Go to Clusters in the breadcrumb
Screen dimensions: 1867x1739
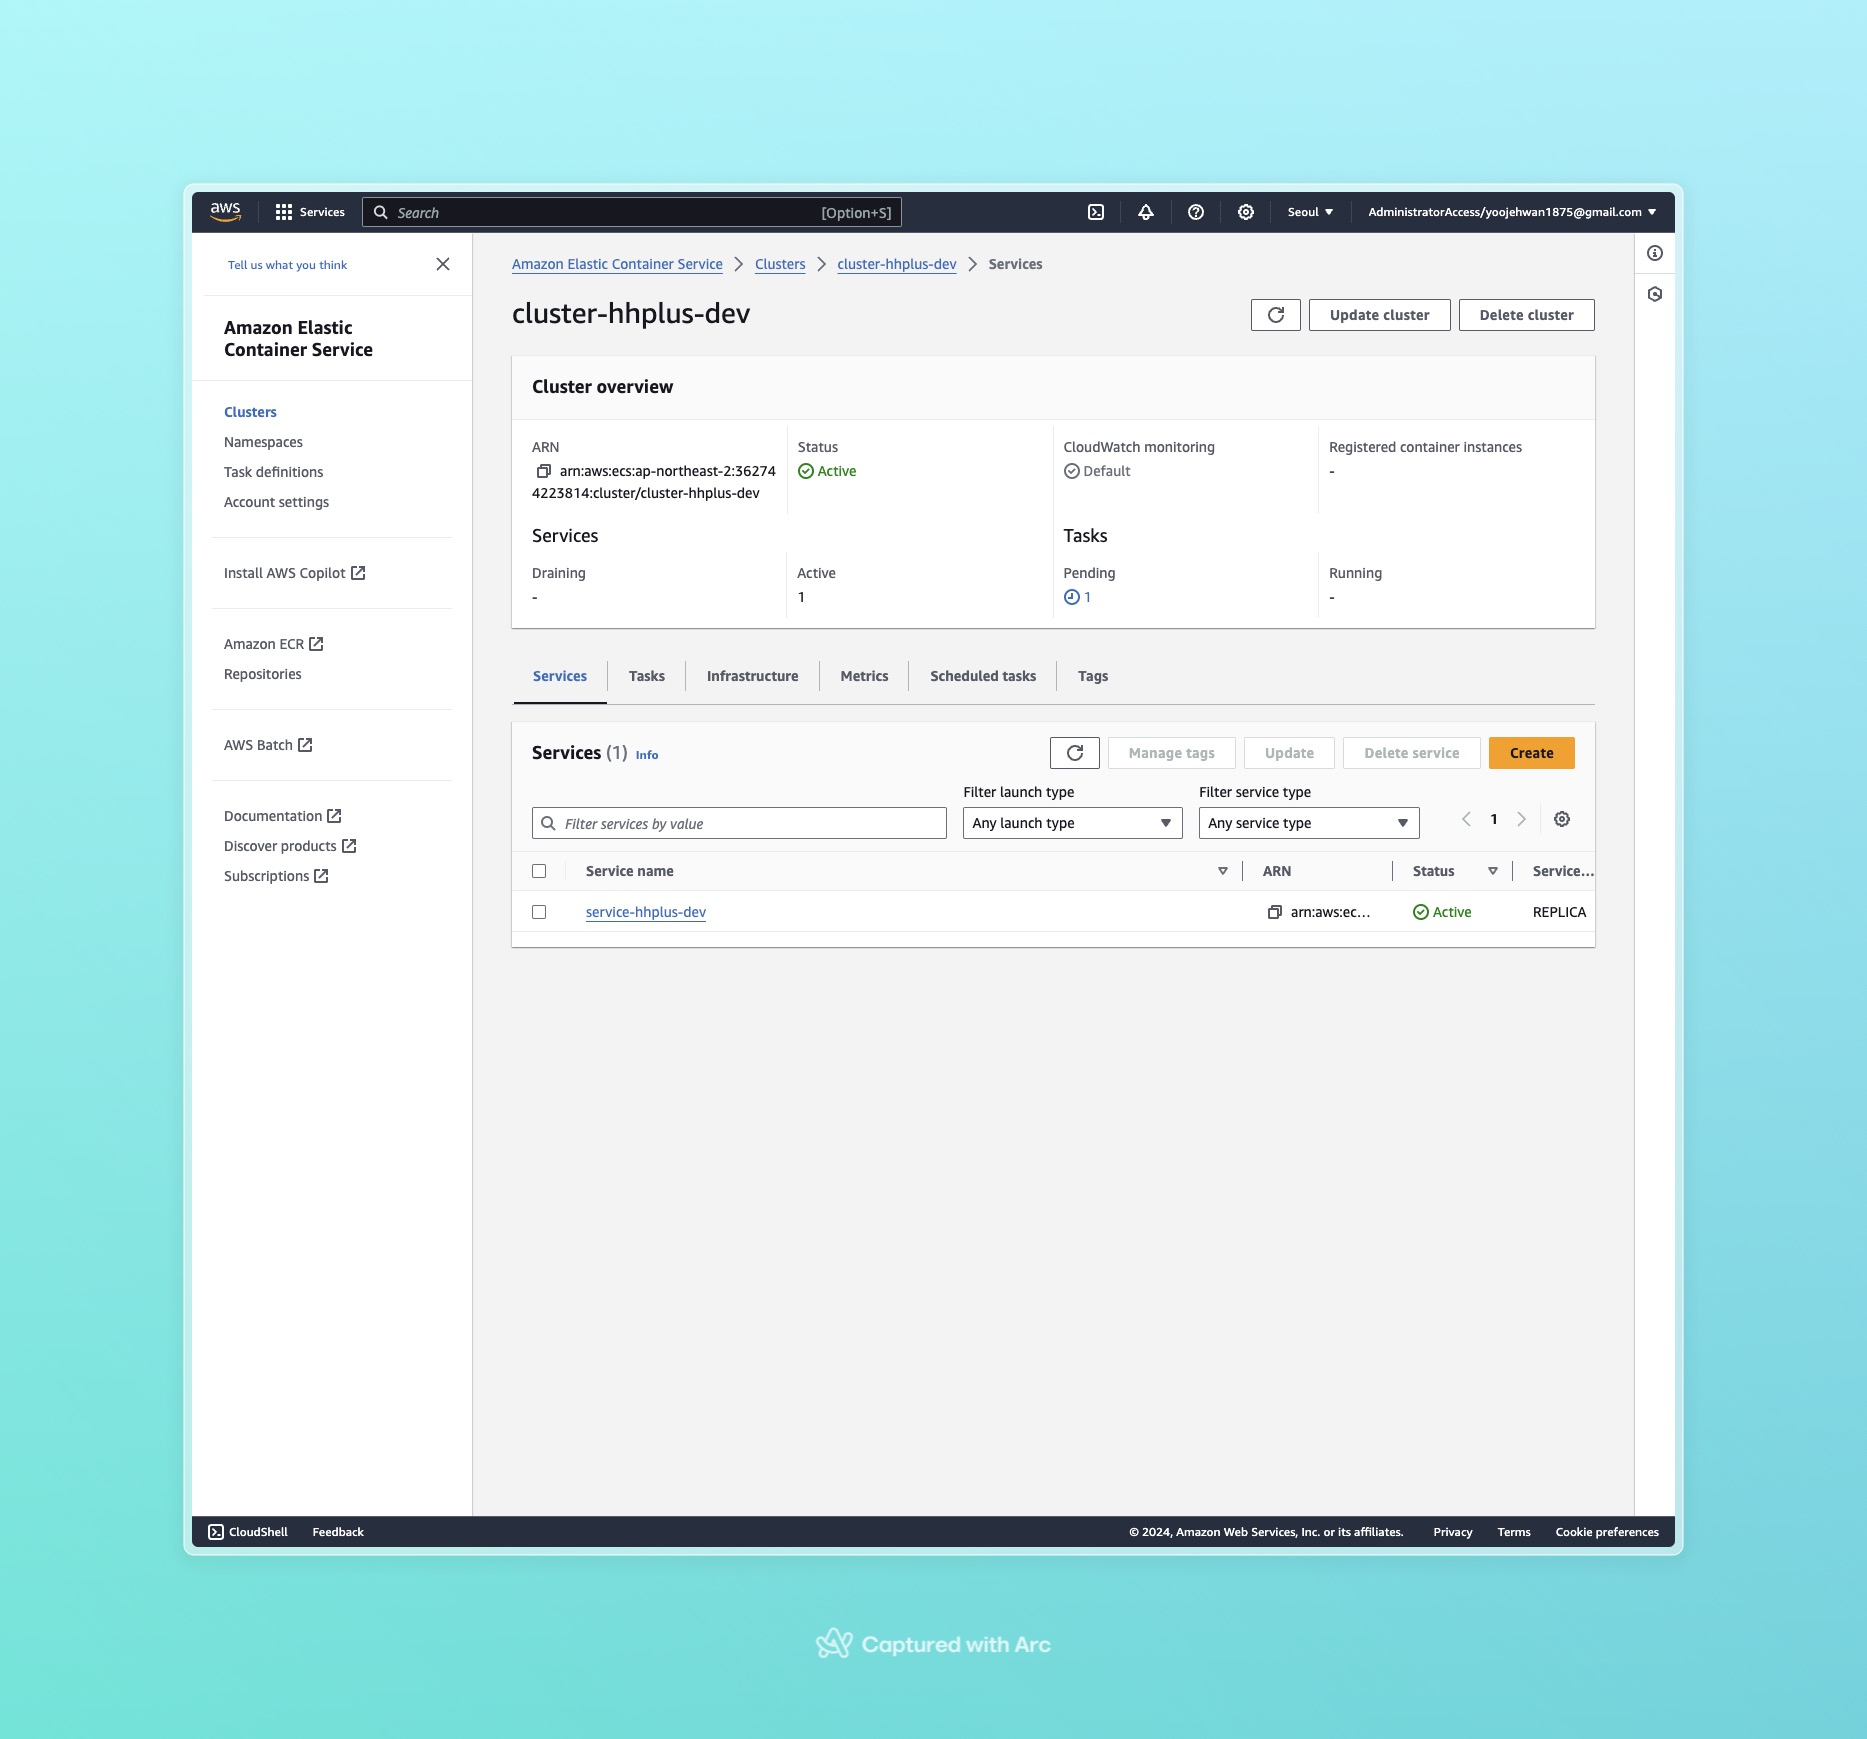tap(780, 264)
